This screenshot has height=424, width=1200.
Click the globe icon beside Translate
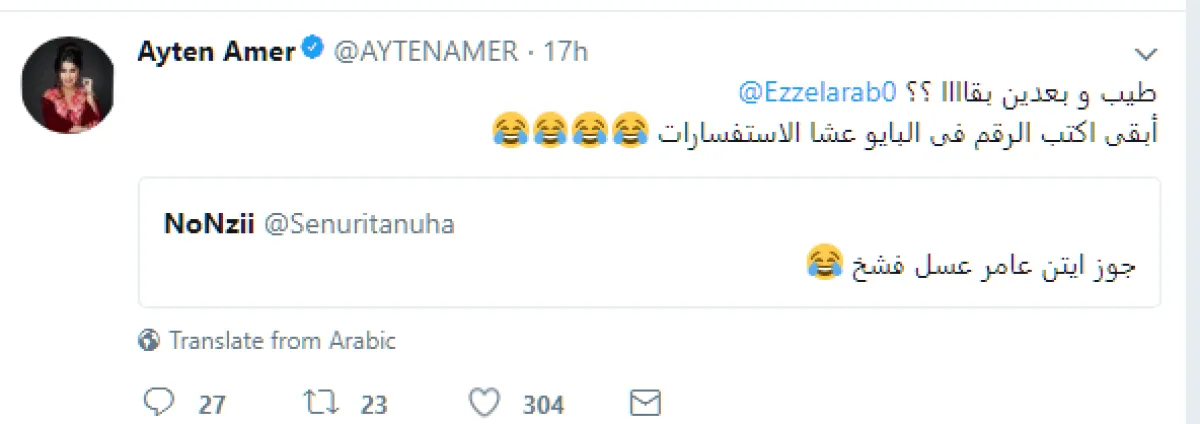[150, 341]
